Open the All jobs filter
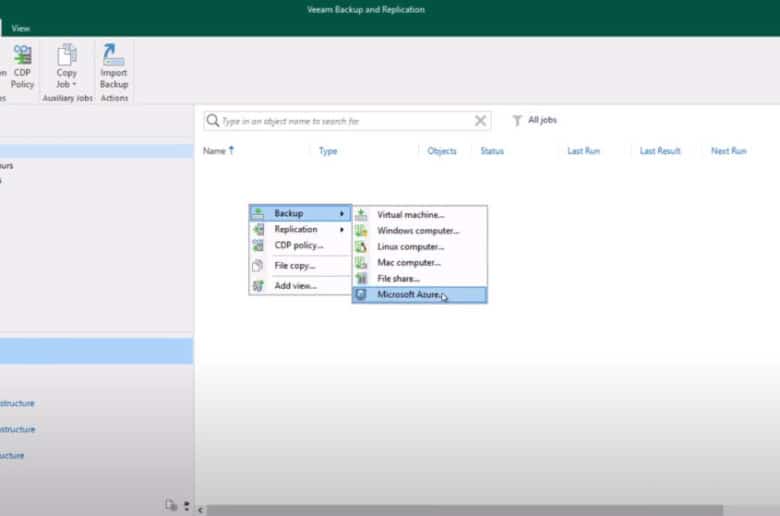Viewport: 780px width, 516px height. (542, 120)
